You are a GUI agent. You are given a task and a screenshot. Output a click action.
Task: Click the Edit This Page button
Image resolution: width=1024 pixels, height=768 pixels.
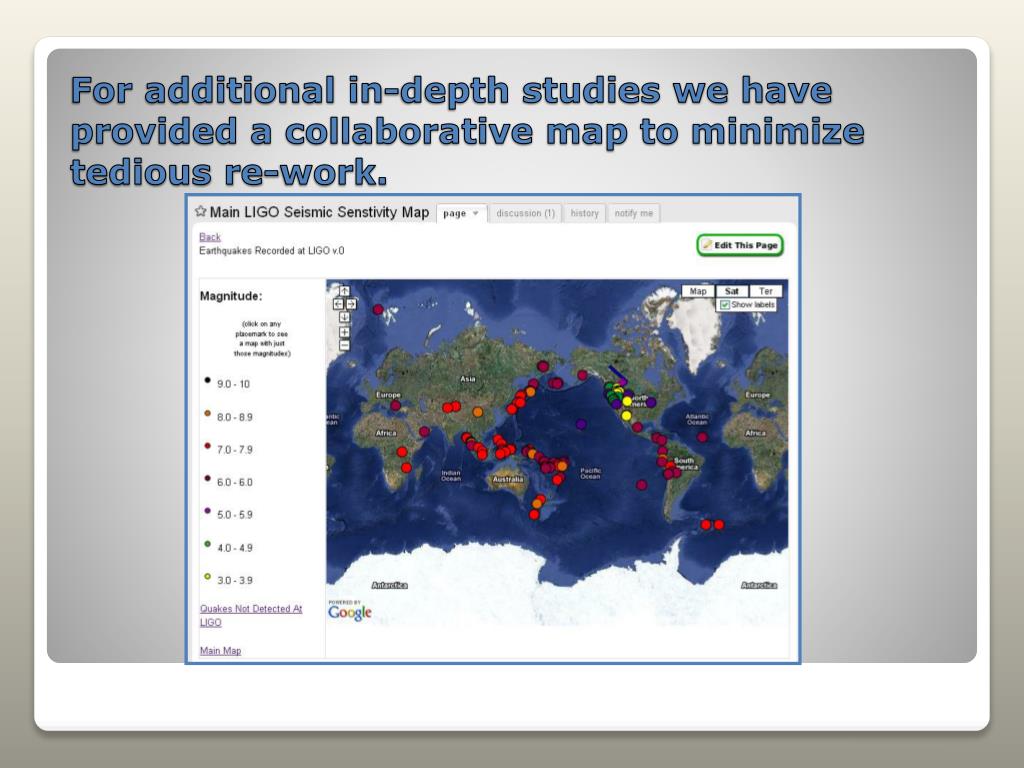[740, 246]
